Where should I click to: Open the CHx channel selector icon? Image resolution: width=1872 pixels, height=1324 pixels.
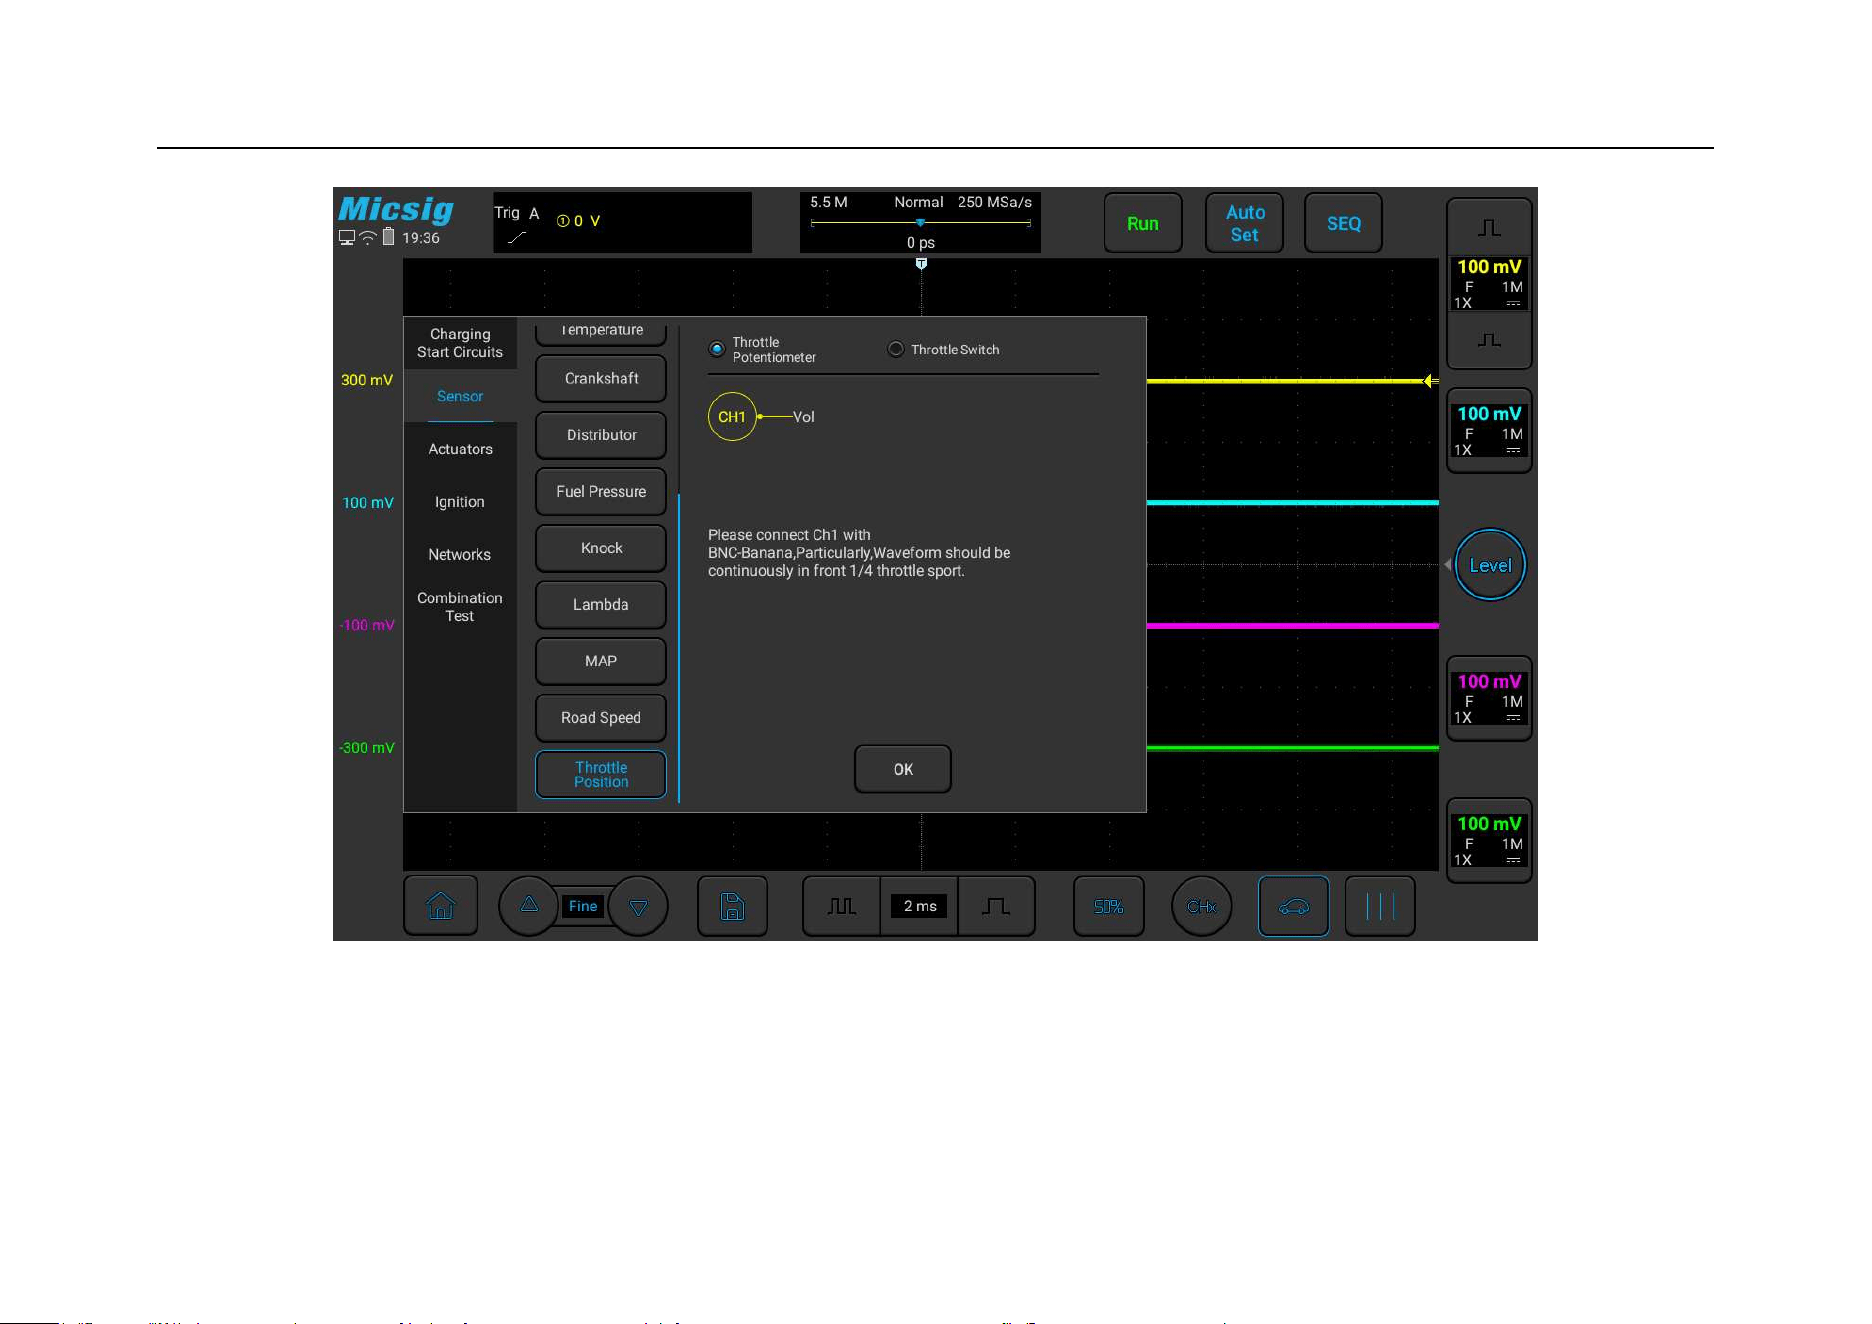click(x=1201, y=906)
